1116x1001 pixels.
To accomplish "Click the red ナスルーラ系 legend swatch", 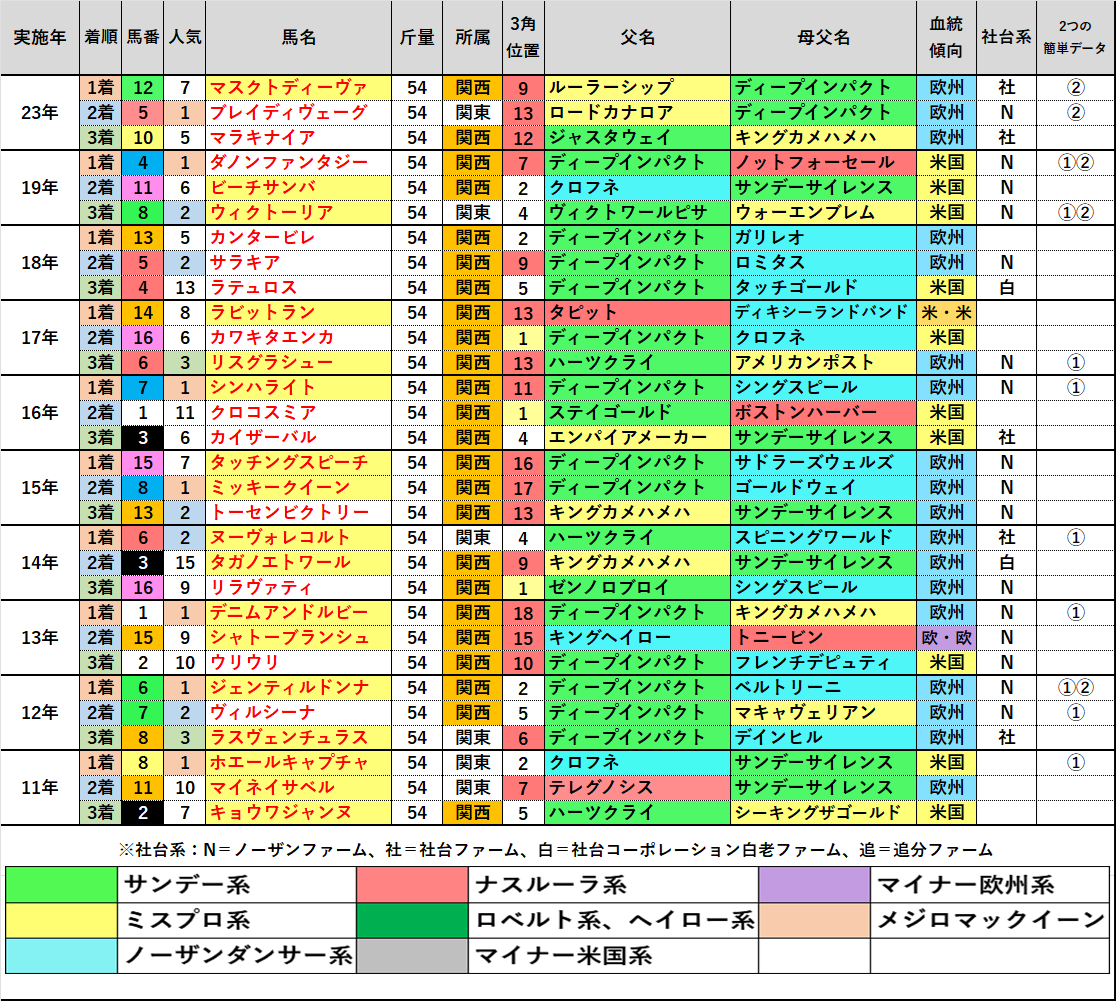I will [412, 885].
